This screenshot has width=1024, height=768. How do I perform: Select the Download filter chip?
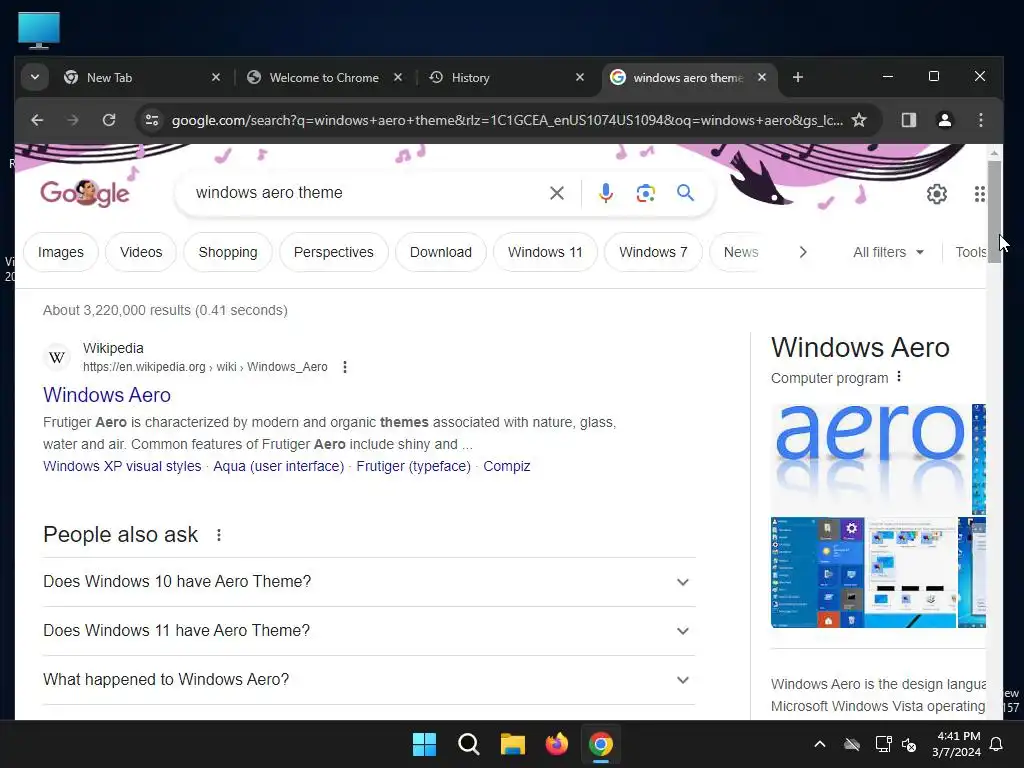pos(441,252)
